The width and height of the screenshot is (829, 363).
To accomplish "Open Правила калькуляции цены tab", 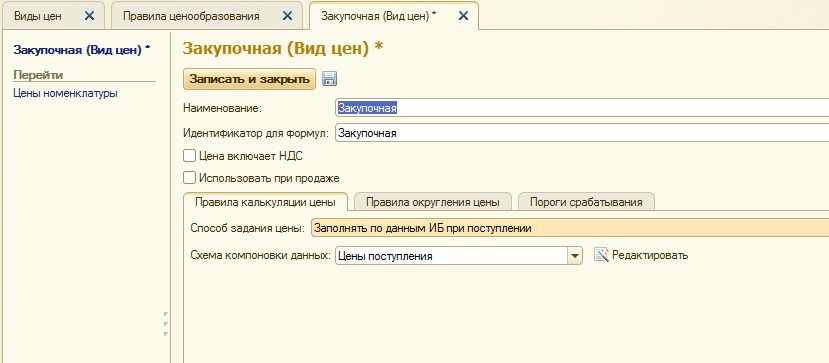I will click(265, 202).
